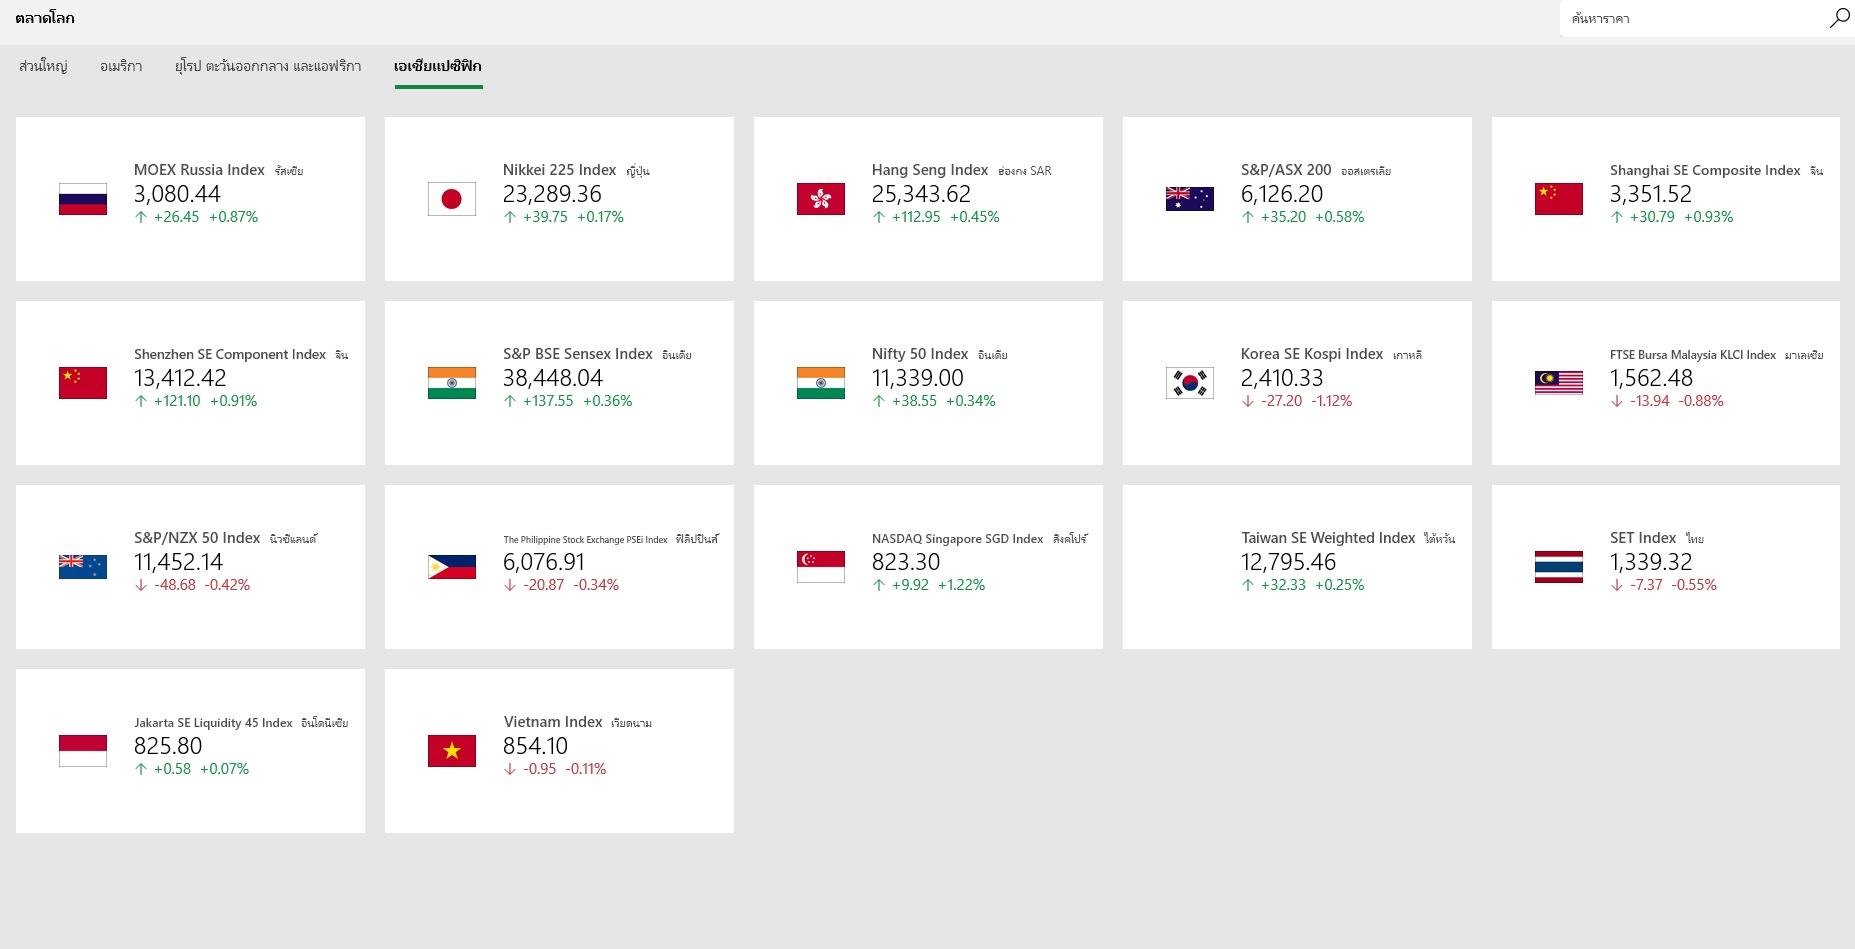Select the ส่วนใหญ่ tab
The image size is (1855, 949).
pyautogui.click(x=43, y=66)
